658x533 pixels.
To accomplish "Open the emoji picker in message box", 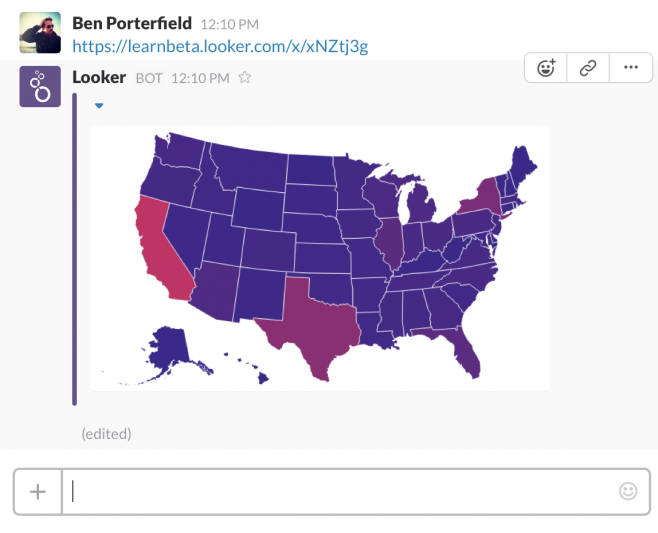I will pyautogui.click(x=628, y=491).
